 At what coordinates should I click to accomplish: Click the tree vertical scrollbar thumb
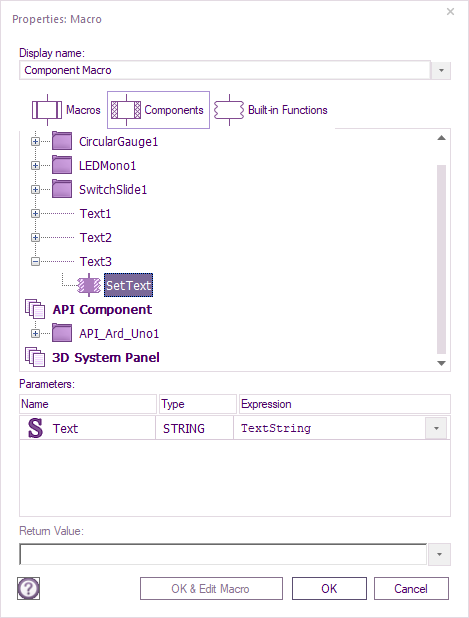(441, 259)
